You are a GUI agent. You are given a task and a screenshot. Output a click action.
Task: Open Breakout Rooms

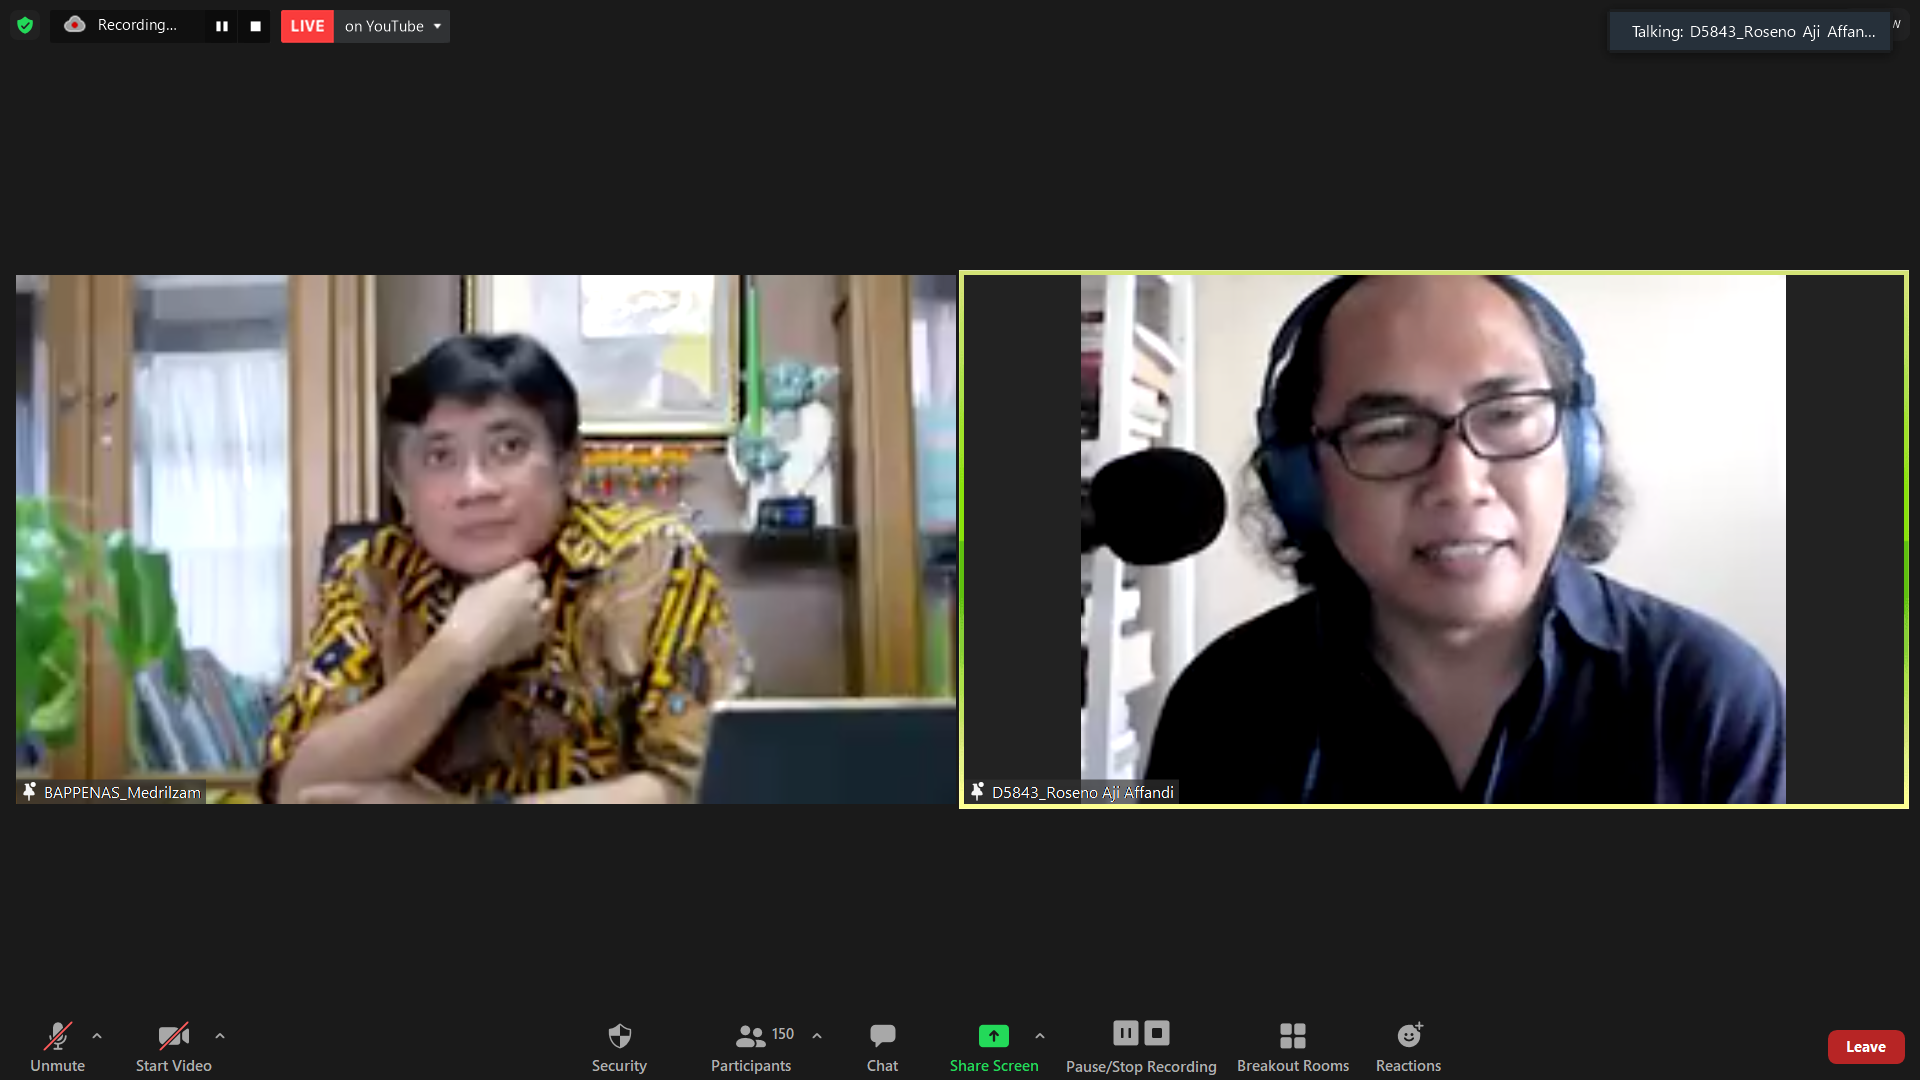point(1292,1046)
